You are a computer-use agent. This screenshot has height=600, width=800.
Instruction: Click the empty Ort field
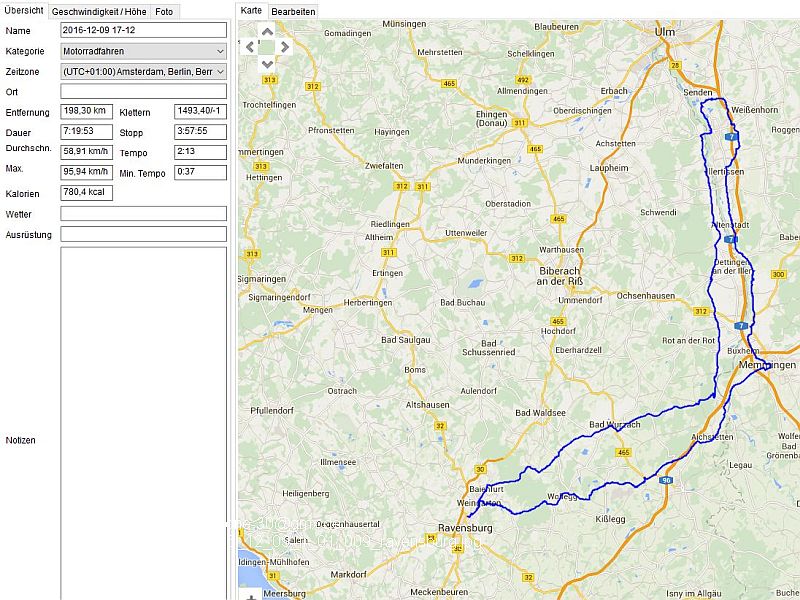coord(143,91)
